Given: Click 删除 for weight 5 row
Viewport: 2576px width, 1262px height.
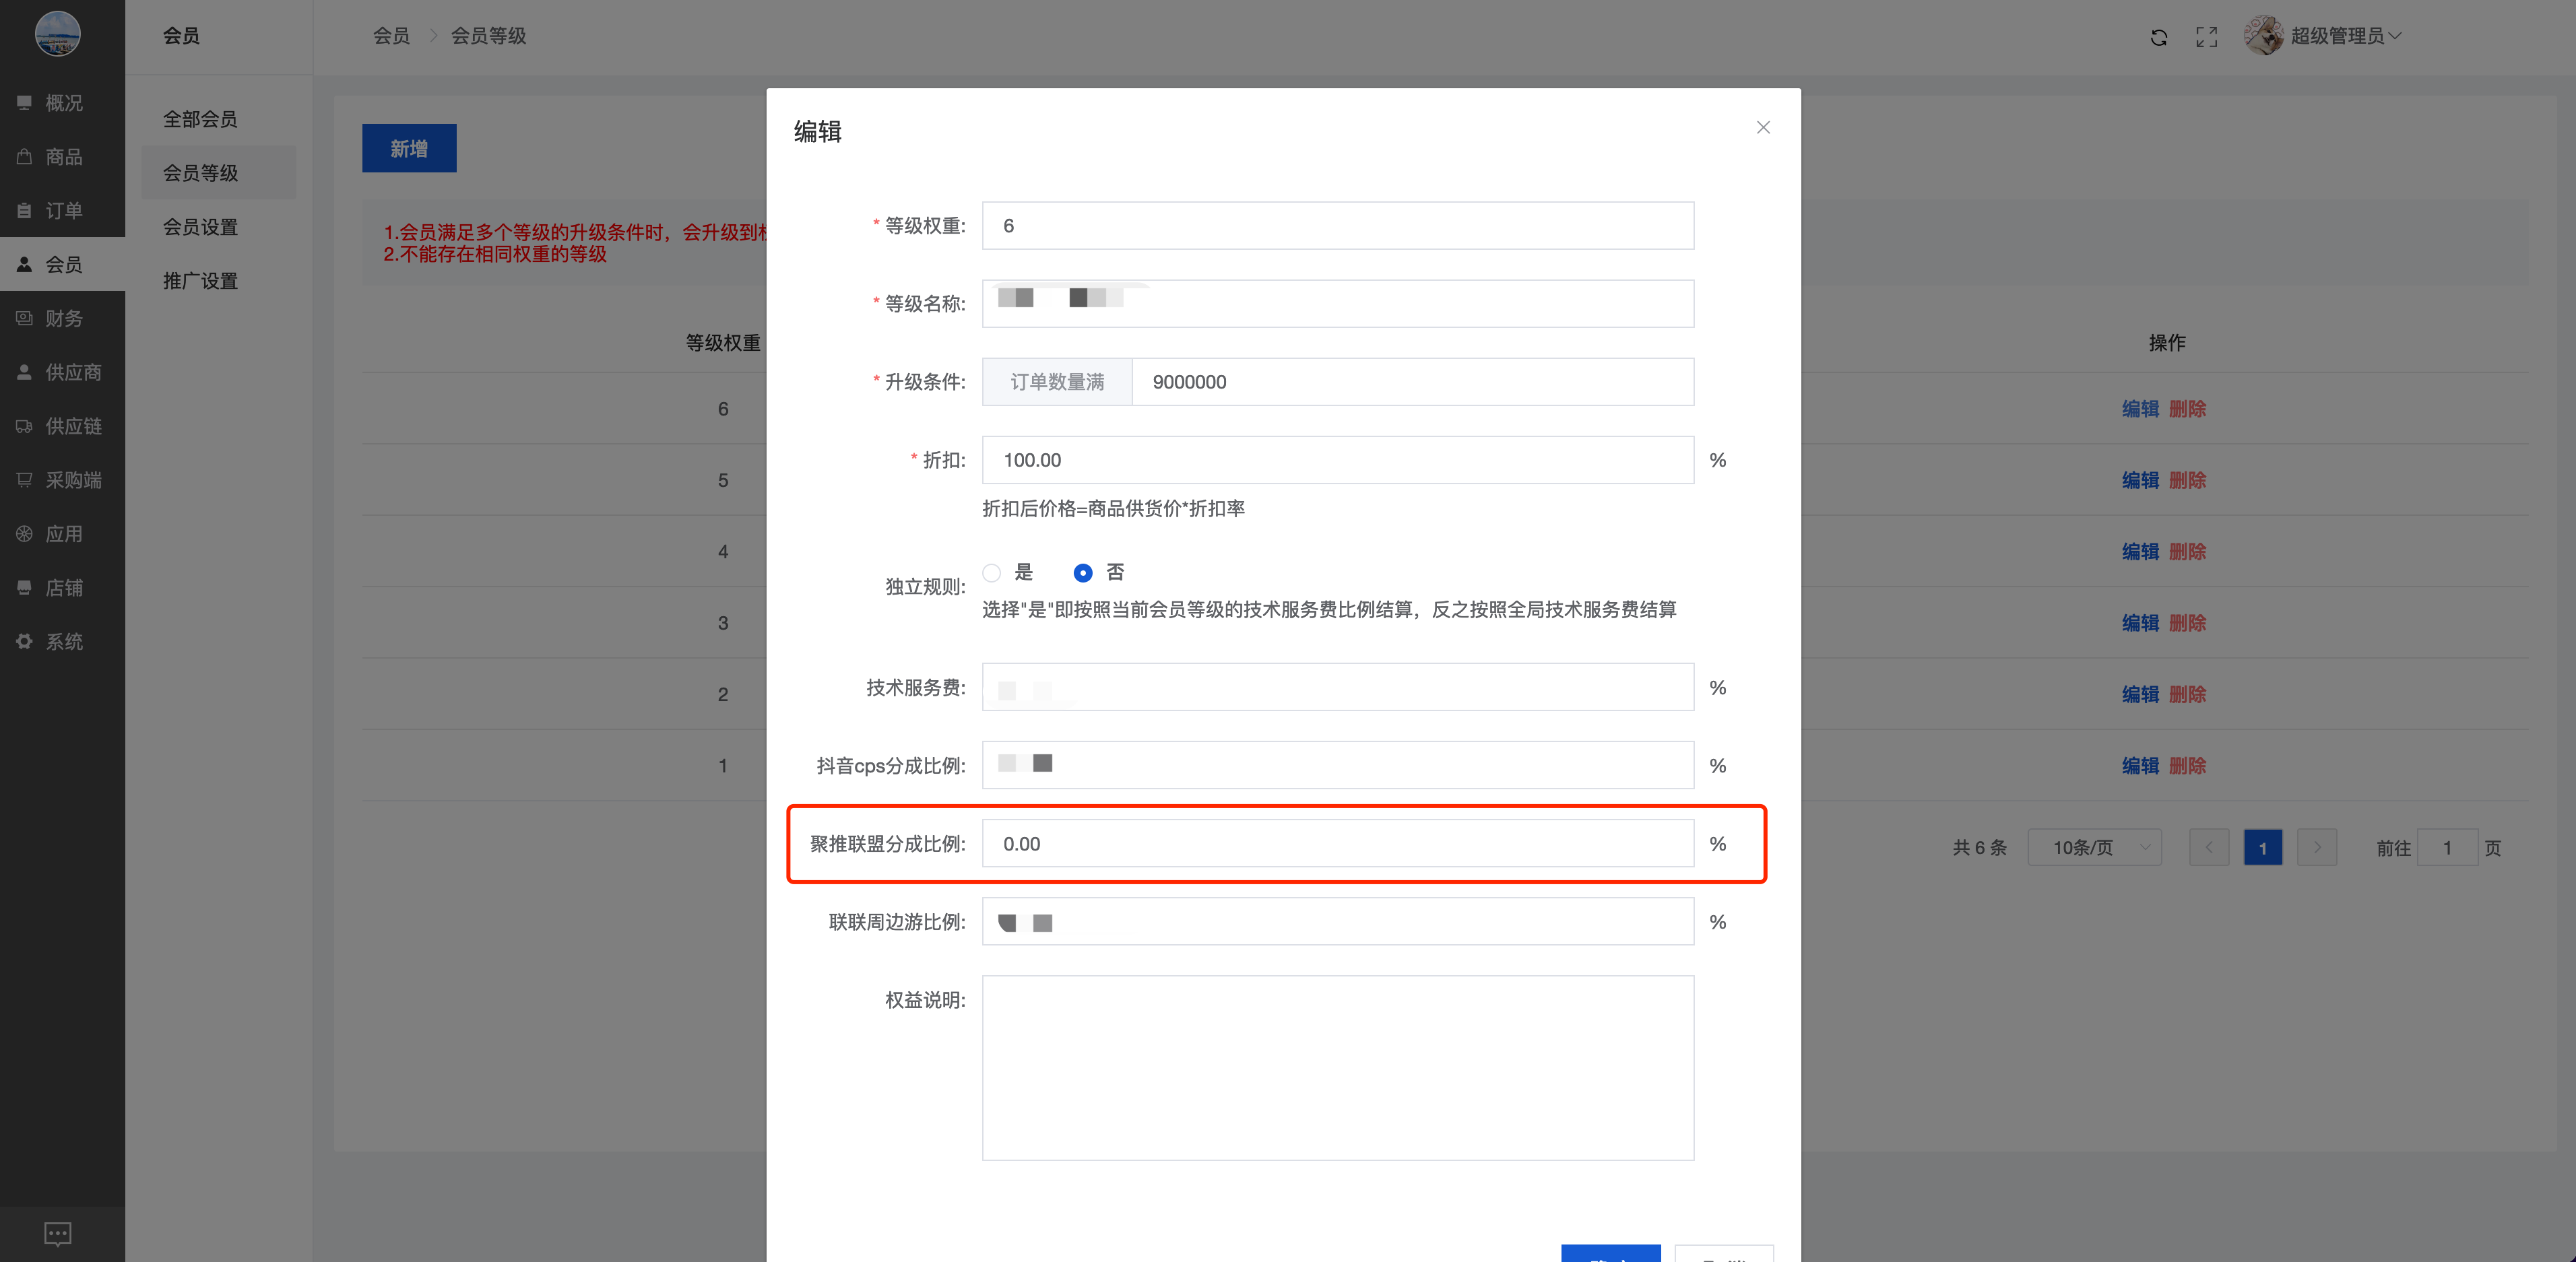Looking at the screenshot, I should click(2187, 480).
